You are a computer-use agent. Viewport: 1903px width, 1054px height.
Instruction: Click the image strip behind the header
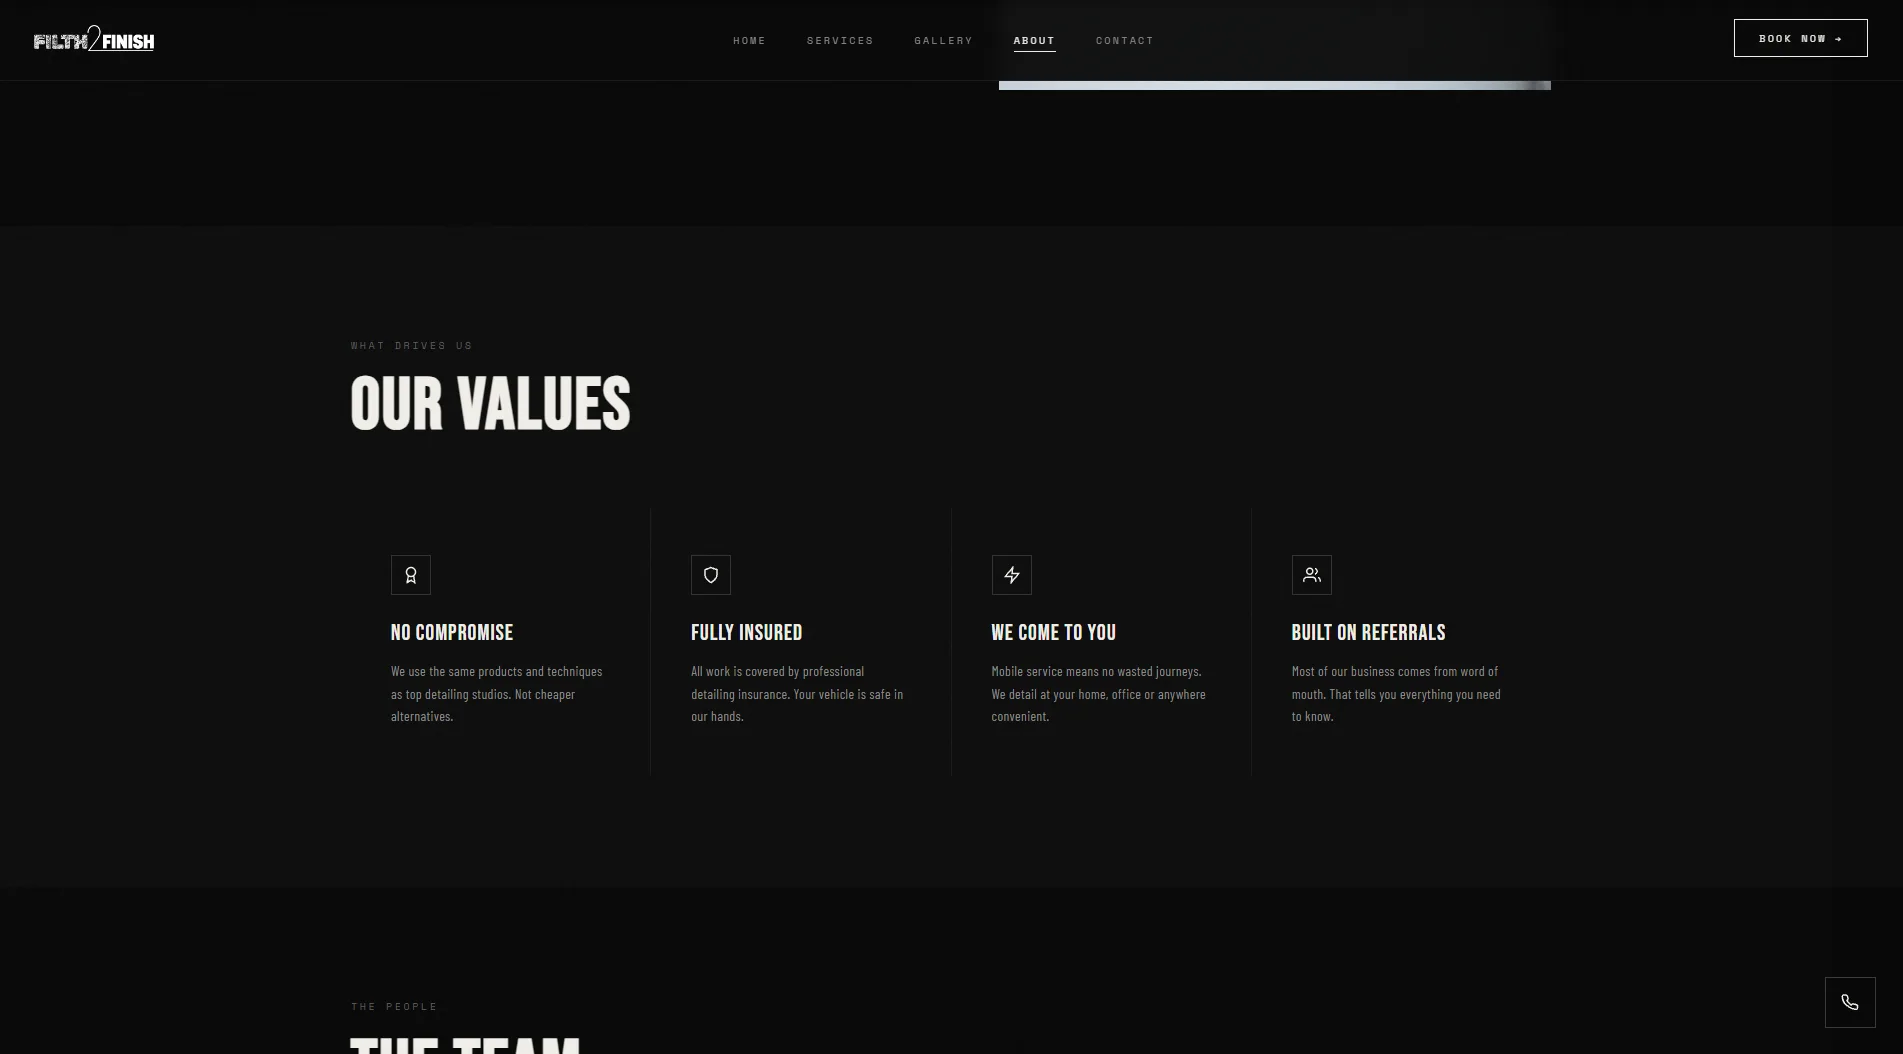[1274, 85]
